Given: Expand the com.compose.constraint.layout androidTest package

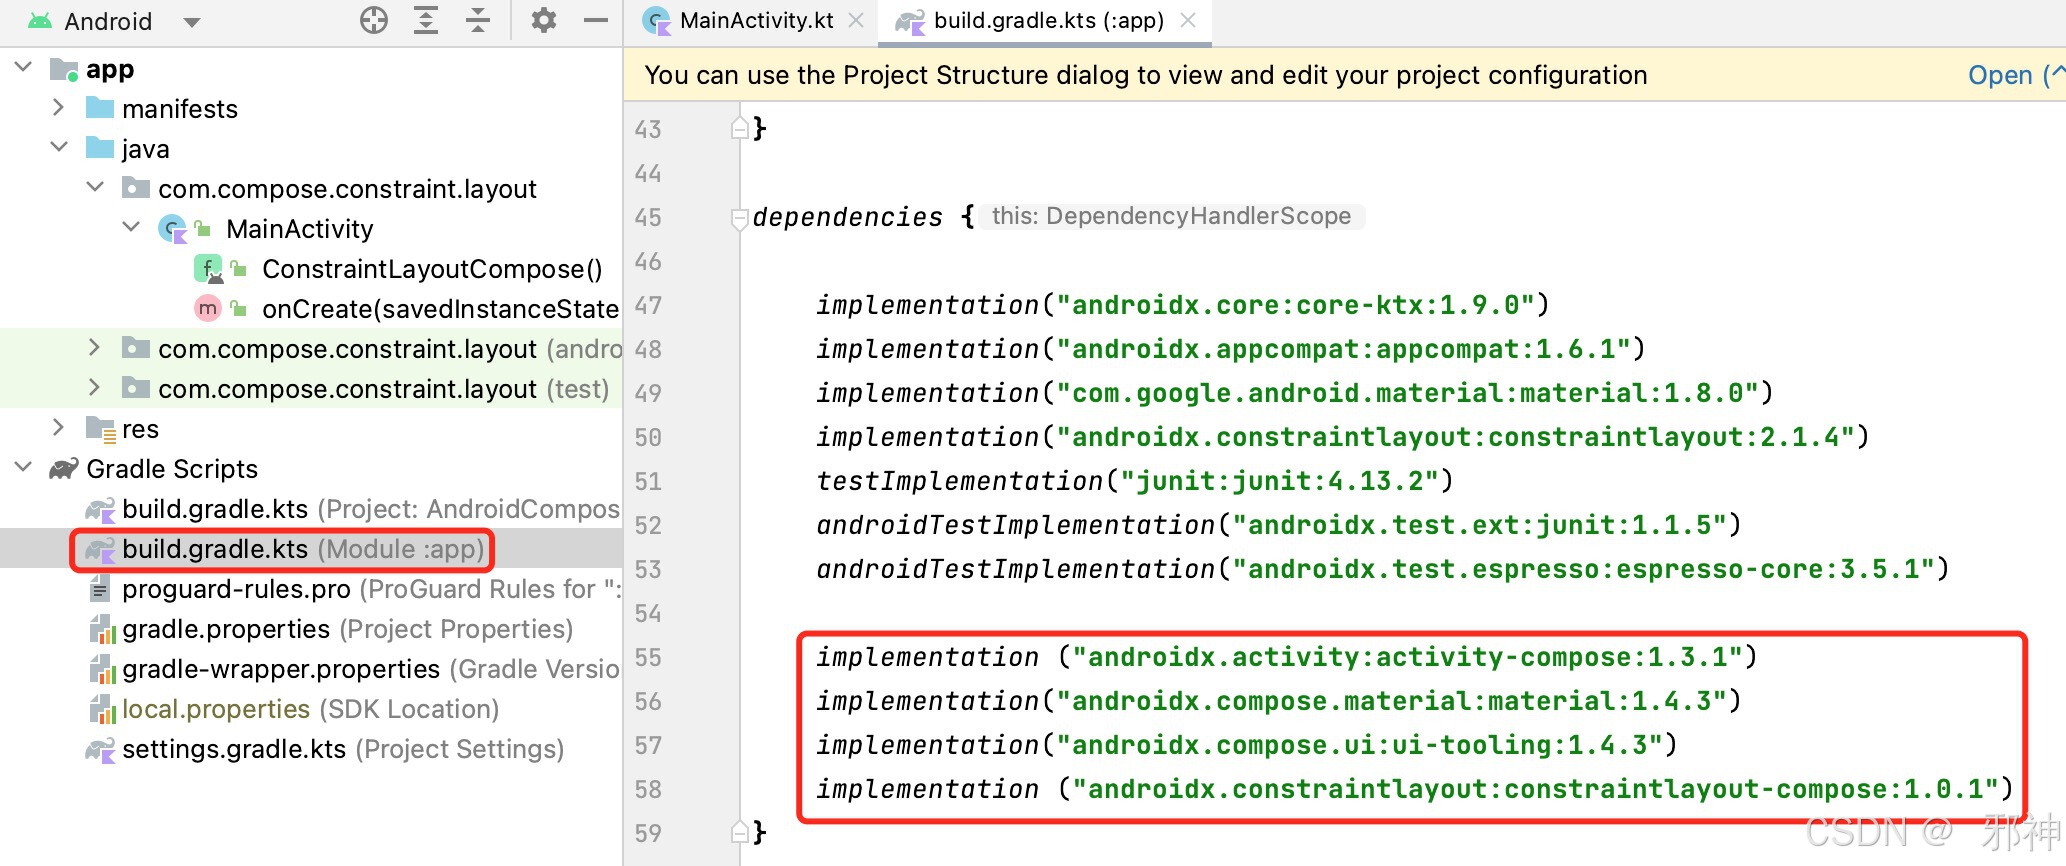Looking at the screenshot, I should point(94,348).
